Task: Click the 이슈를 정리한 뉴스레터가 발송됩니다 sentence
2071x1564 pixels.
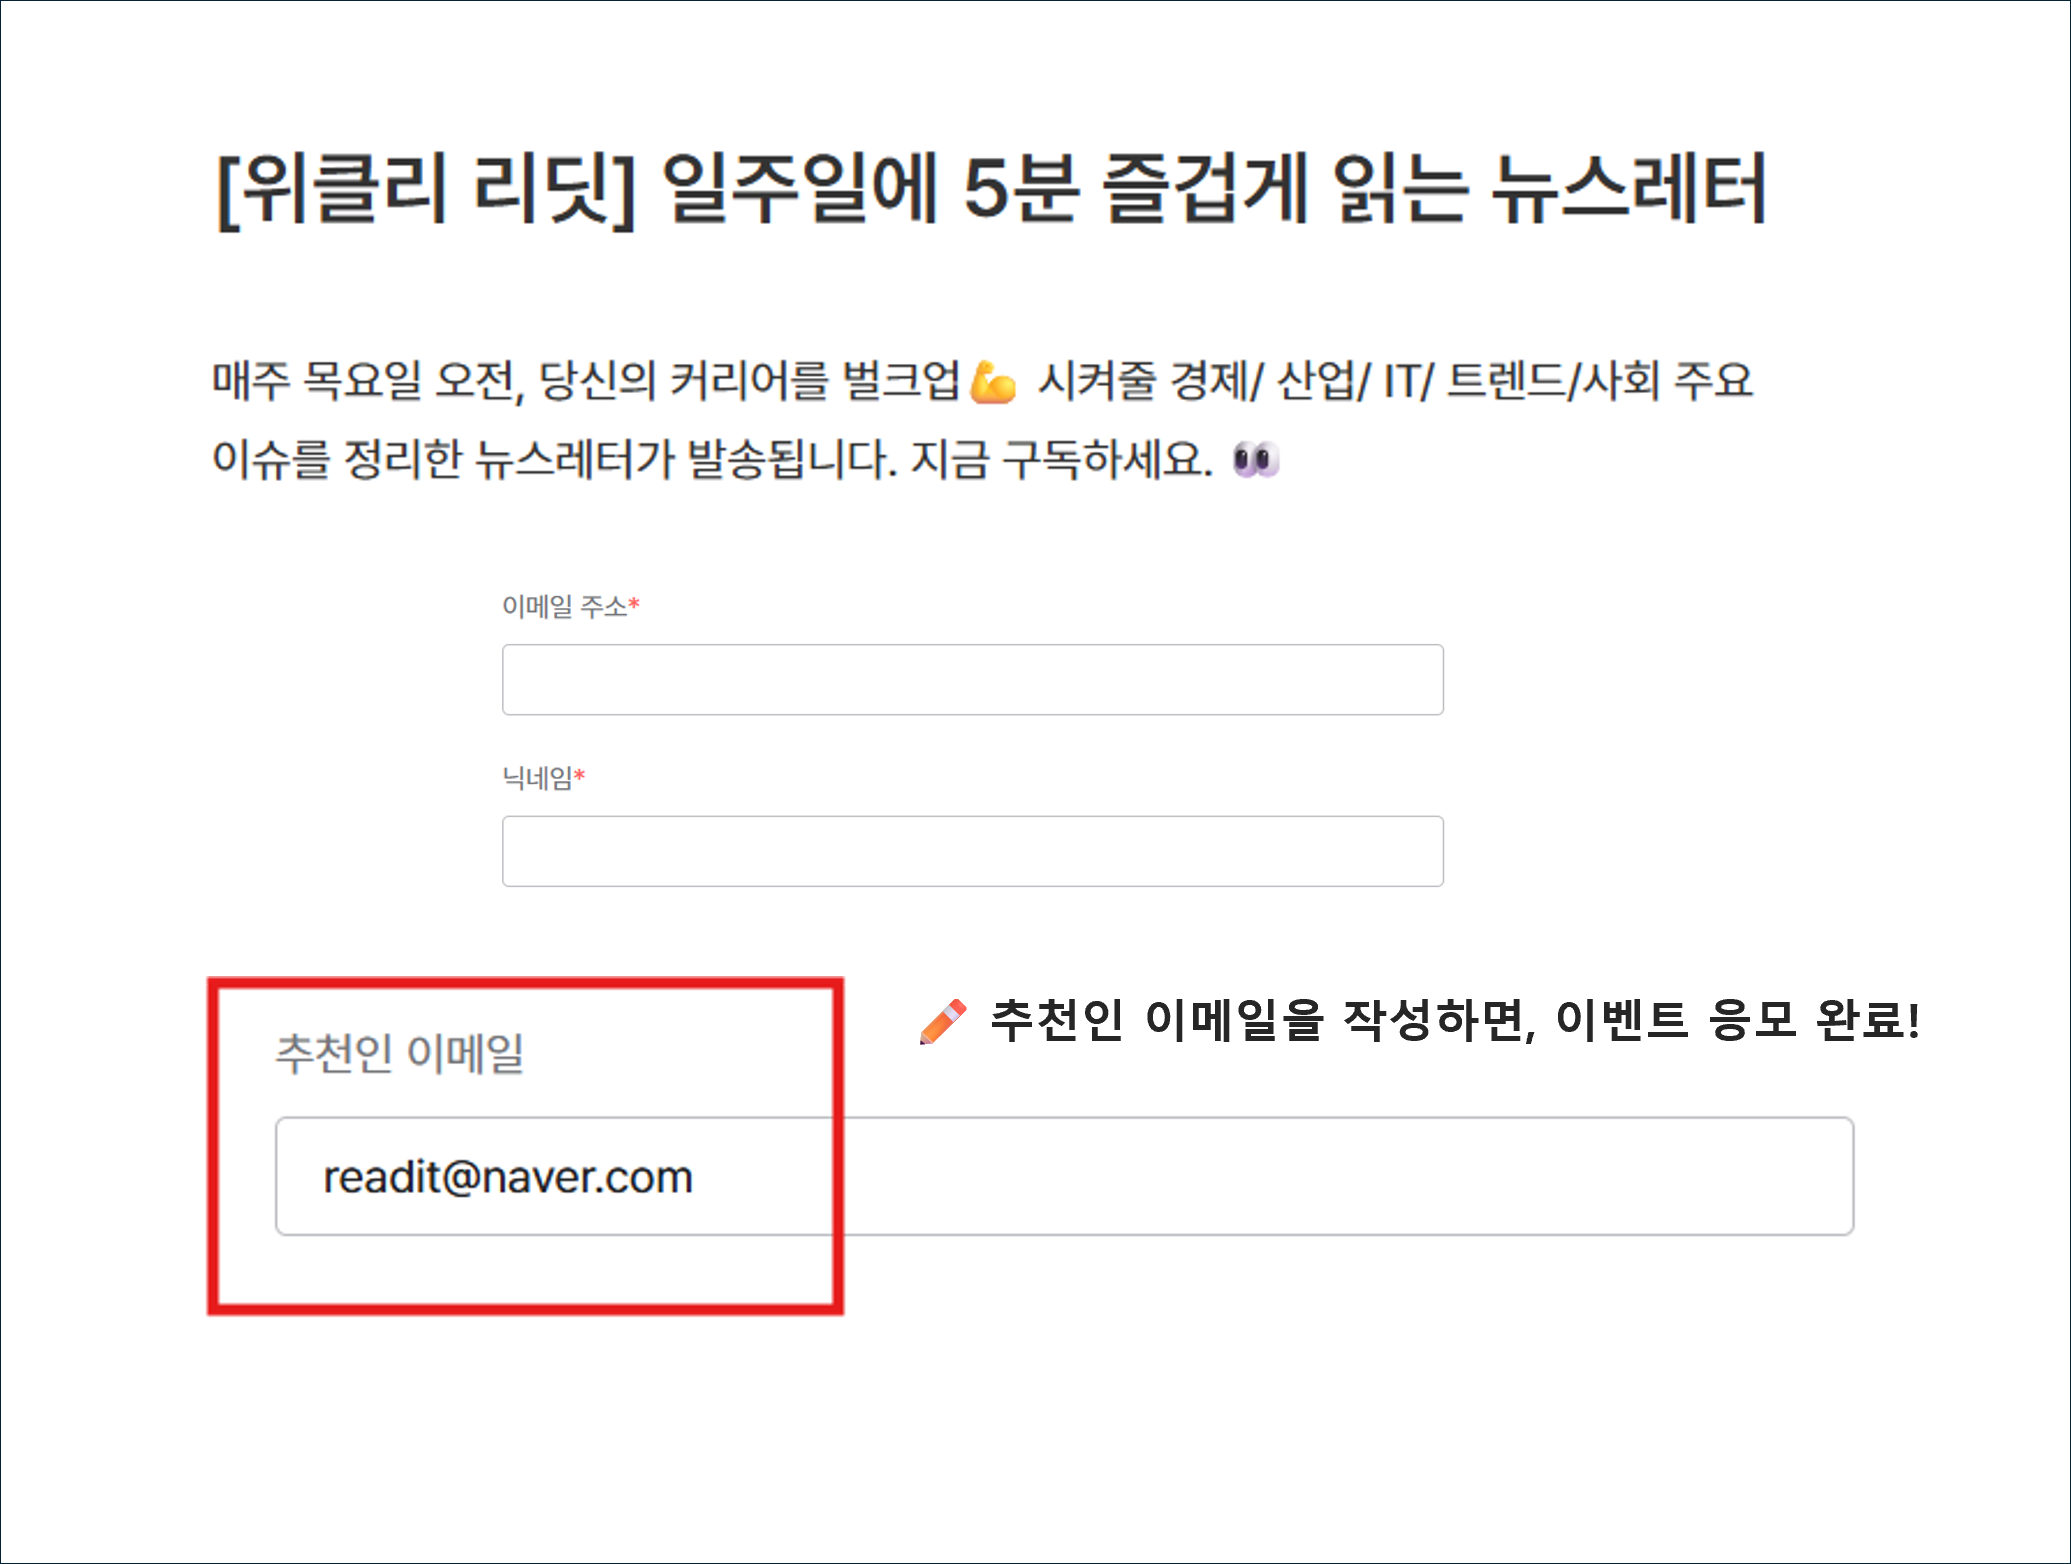Action: click(x=554, y=460)
